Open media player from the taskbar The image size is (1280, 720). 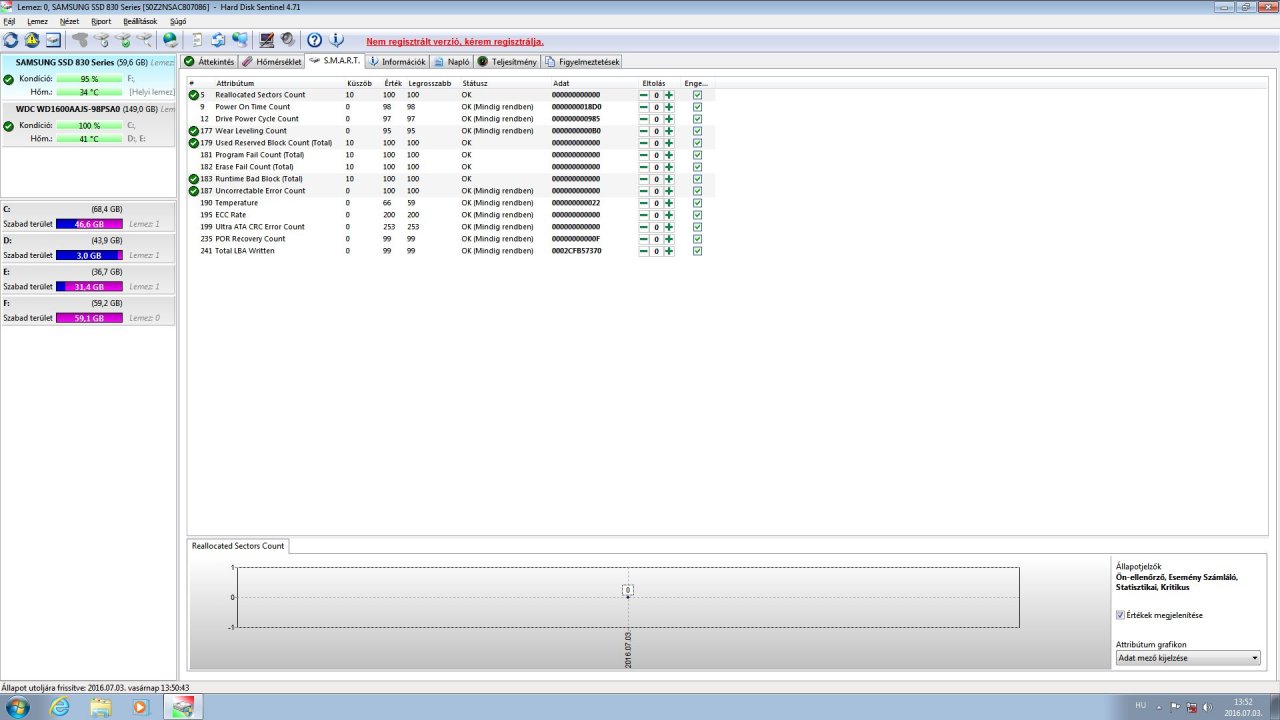coord(140,707)
